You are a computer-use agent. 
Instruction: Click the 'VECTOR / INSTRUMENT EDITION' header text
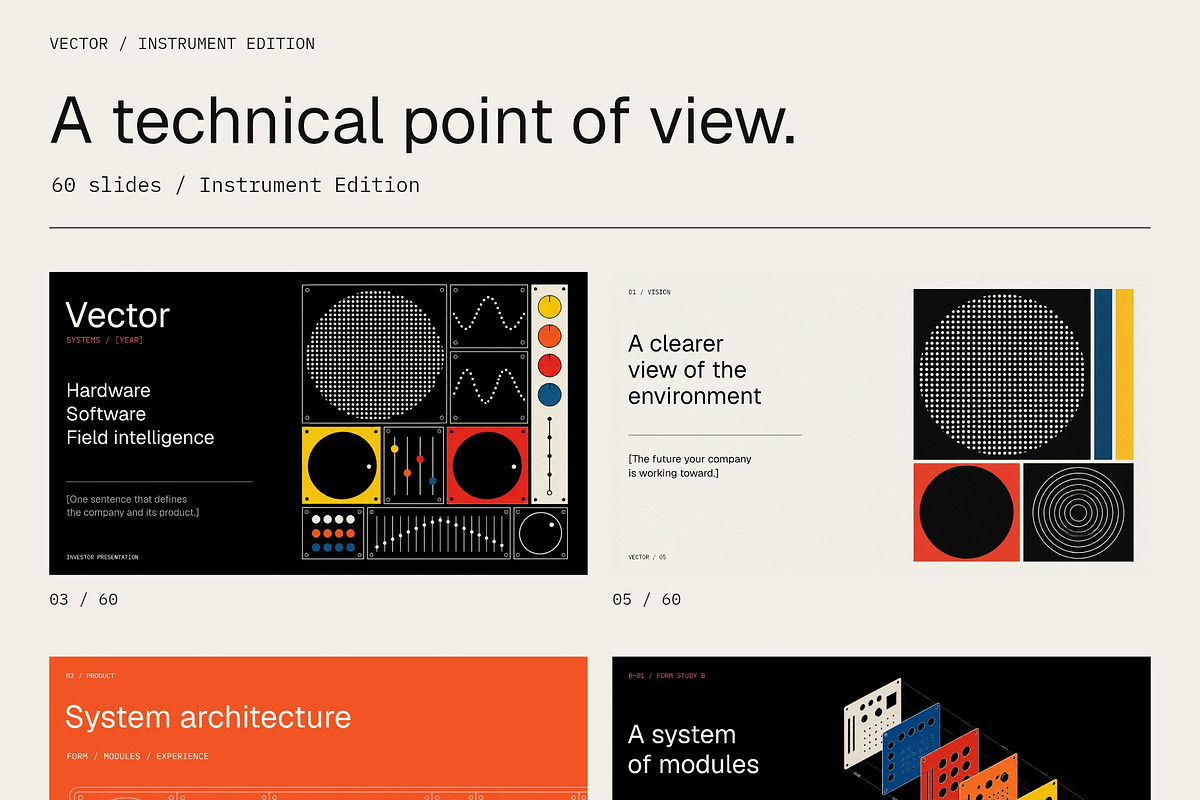coord(182,44)
